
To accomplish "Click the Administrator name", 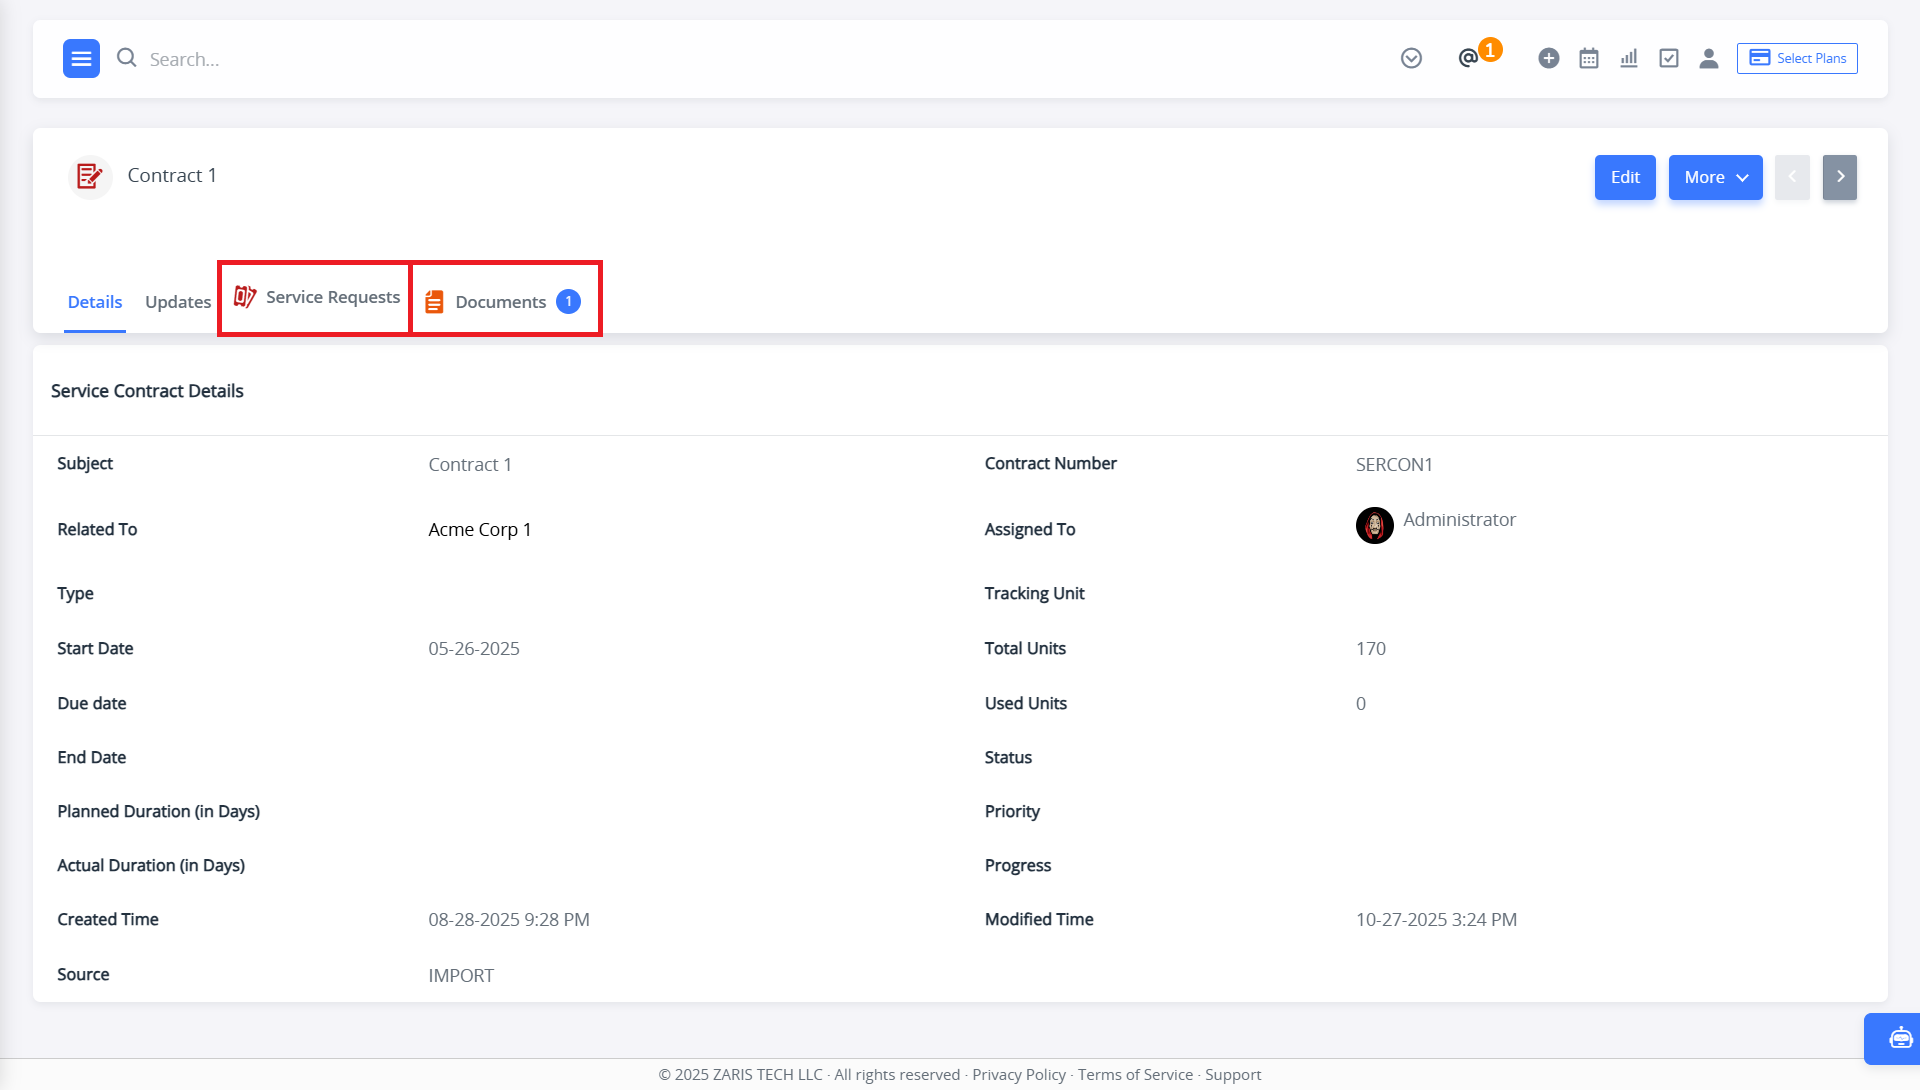I will coord(1459,520).
